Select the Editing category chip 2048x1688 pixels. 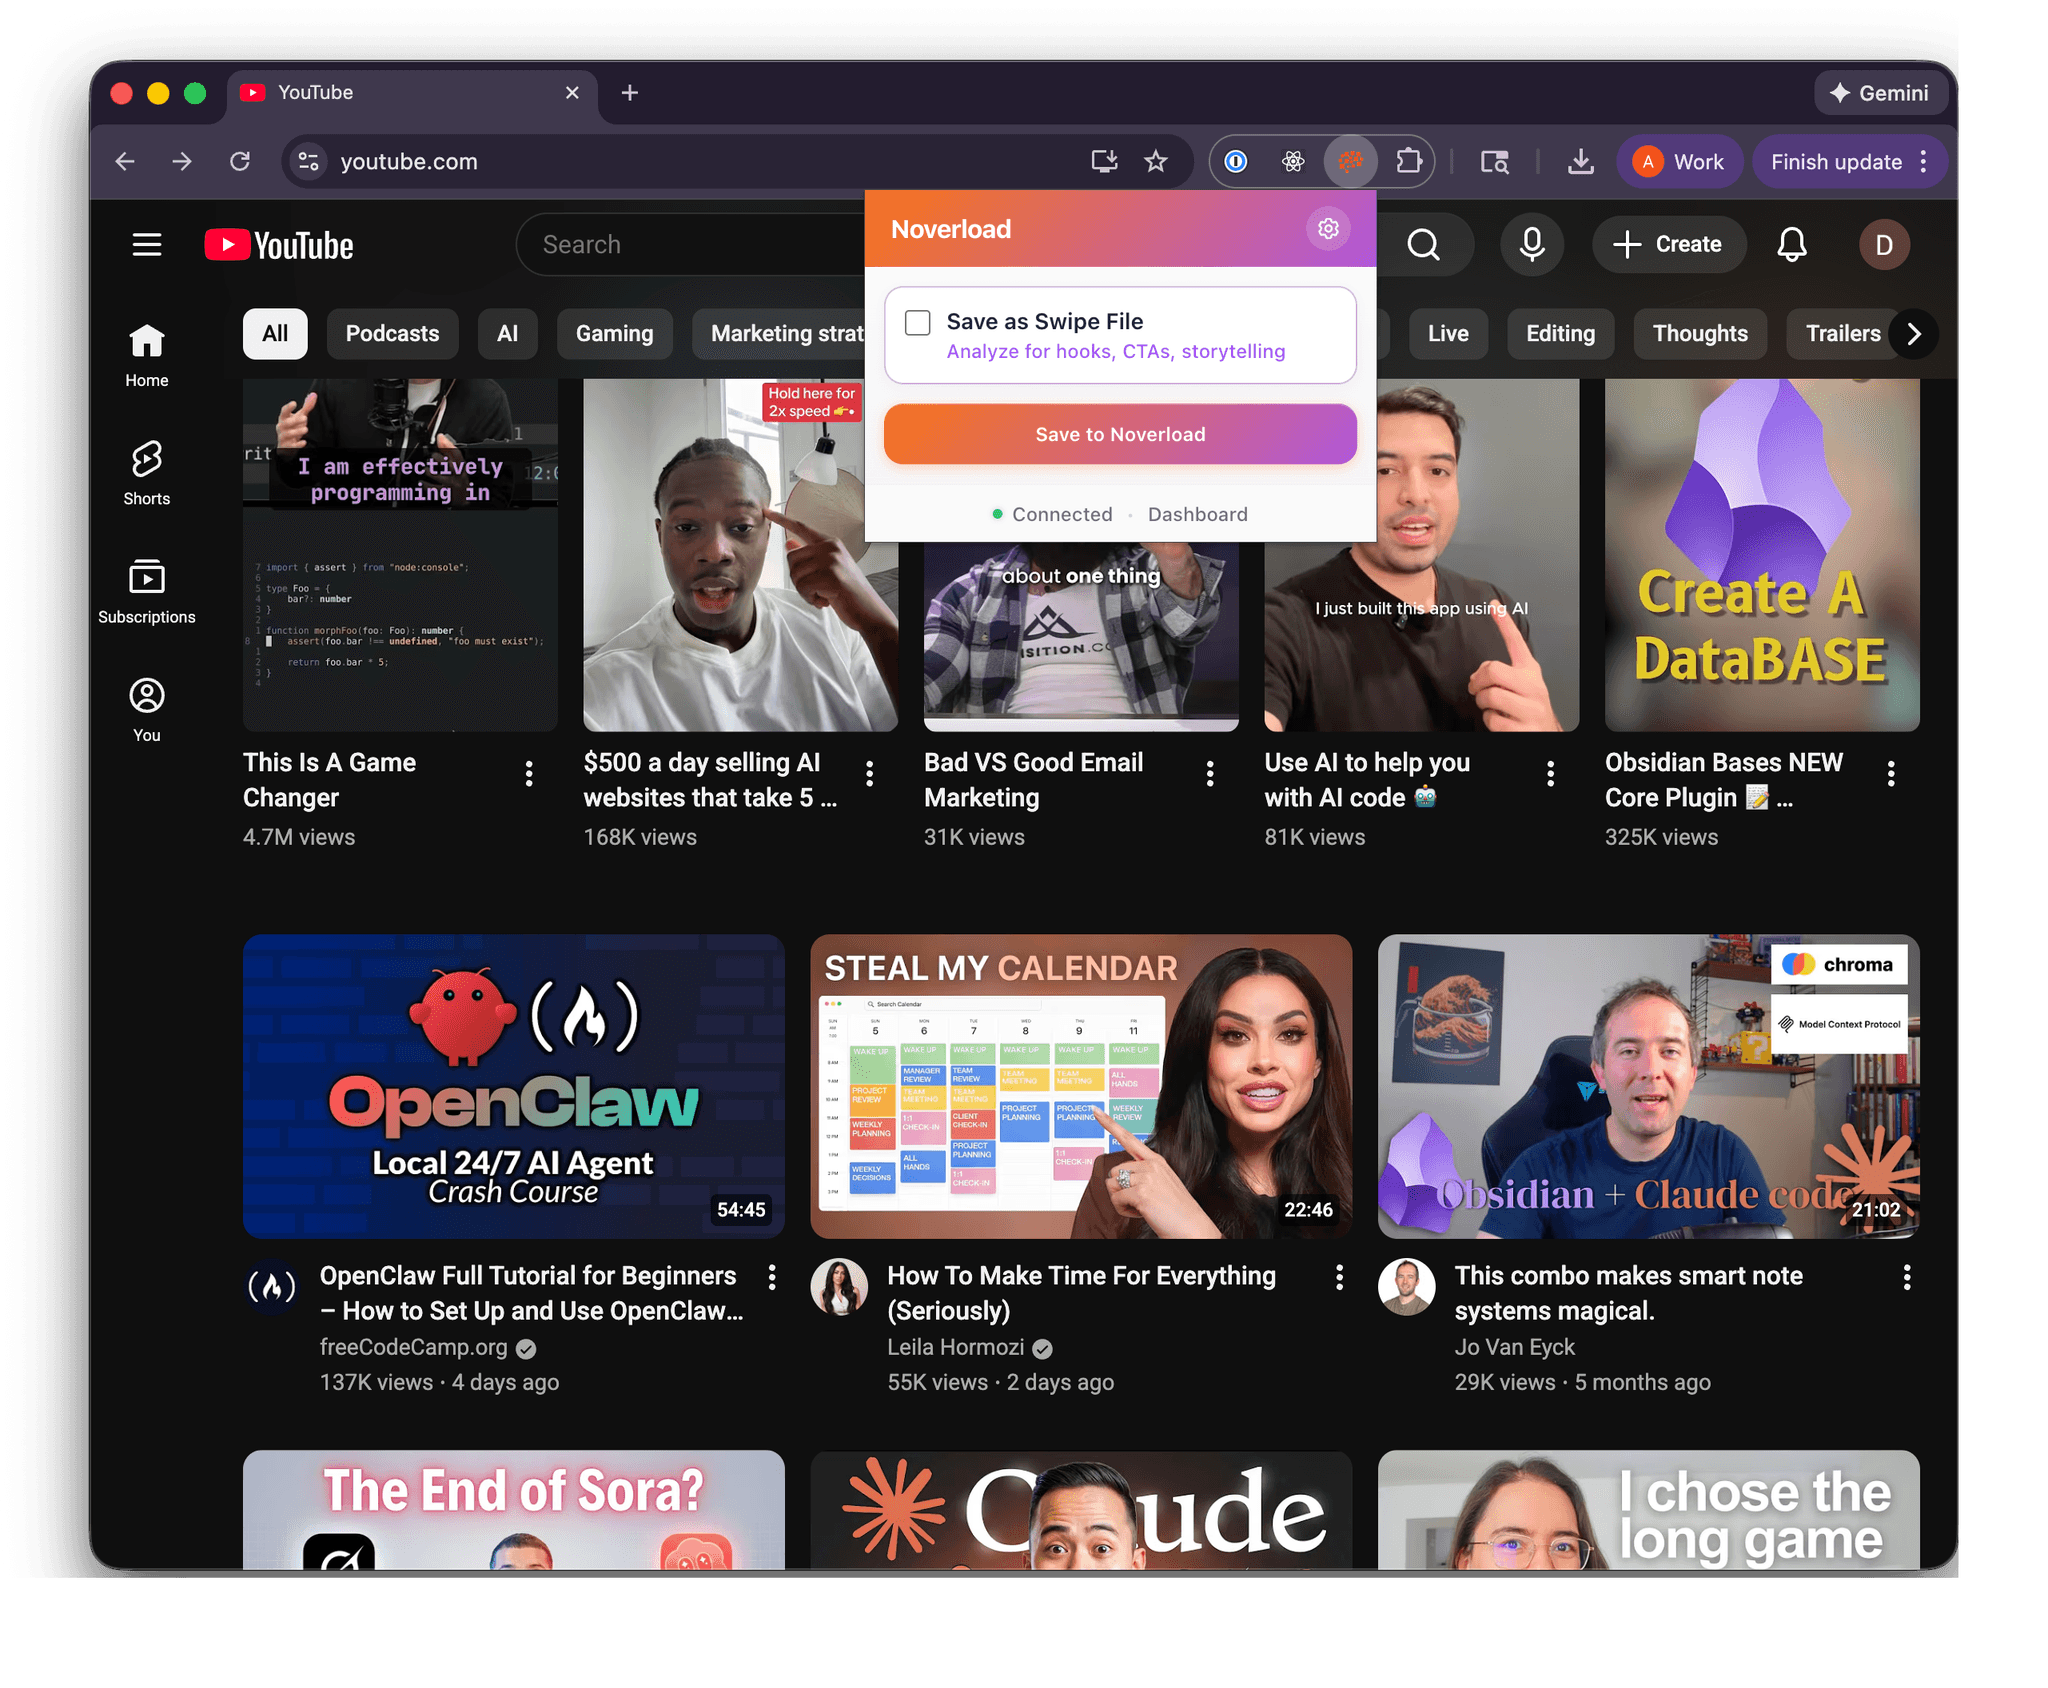1560,334
